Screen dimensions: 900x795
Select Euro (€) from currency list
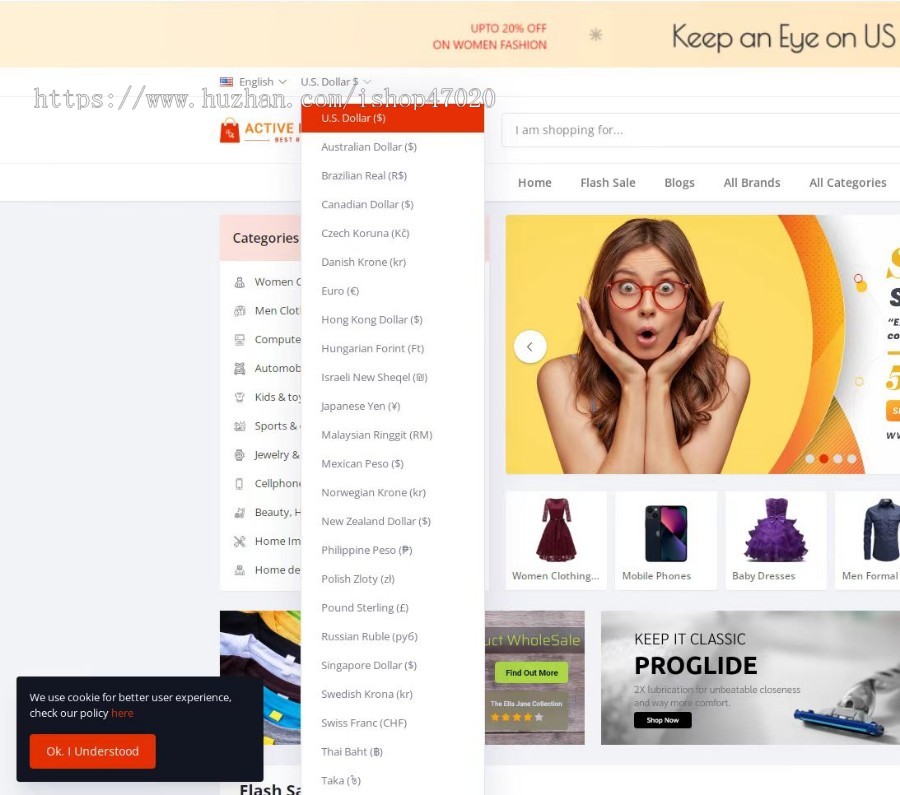[340, 291]
